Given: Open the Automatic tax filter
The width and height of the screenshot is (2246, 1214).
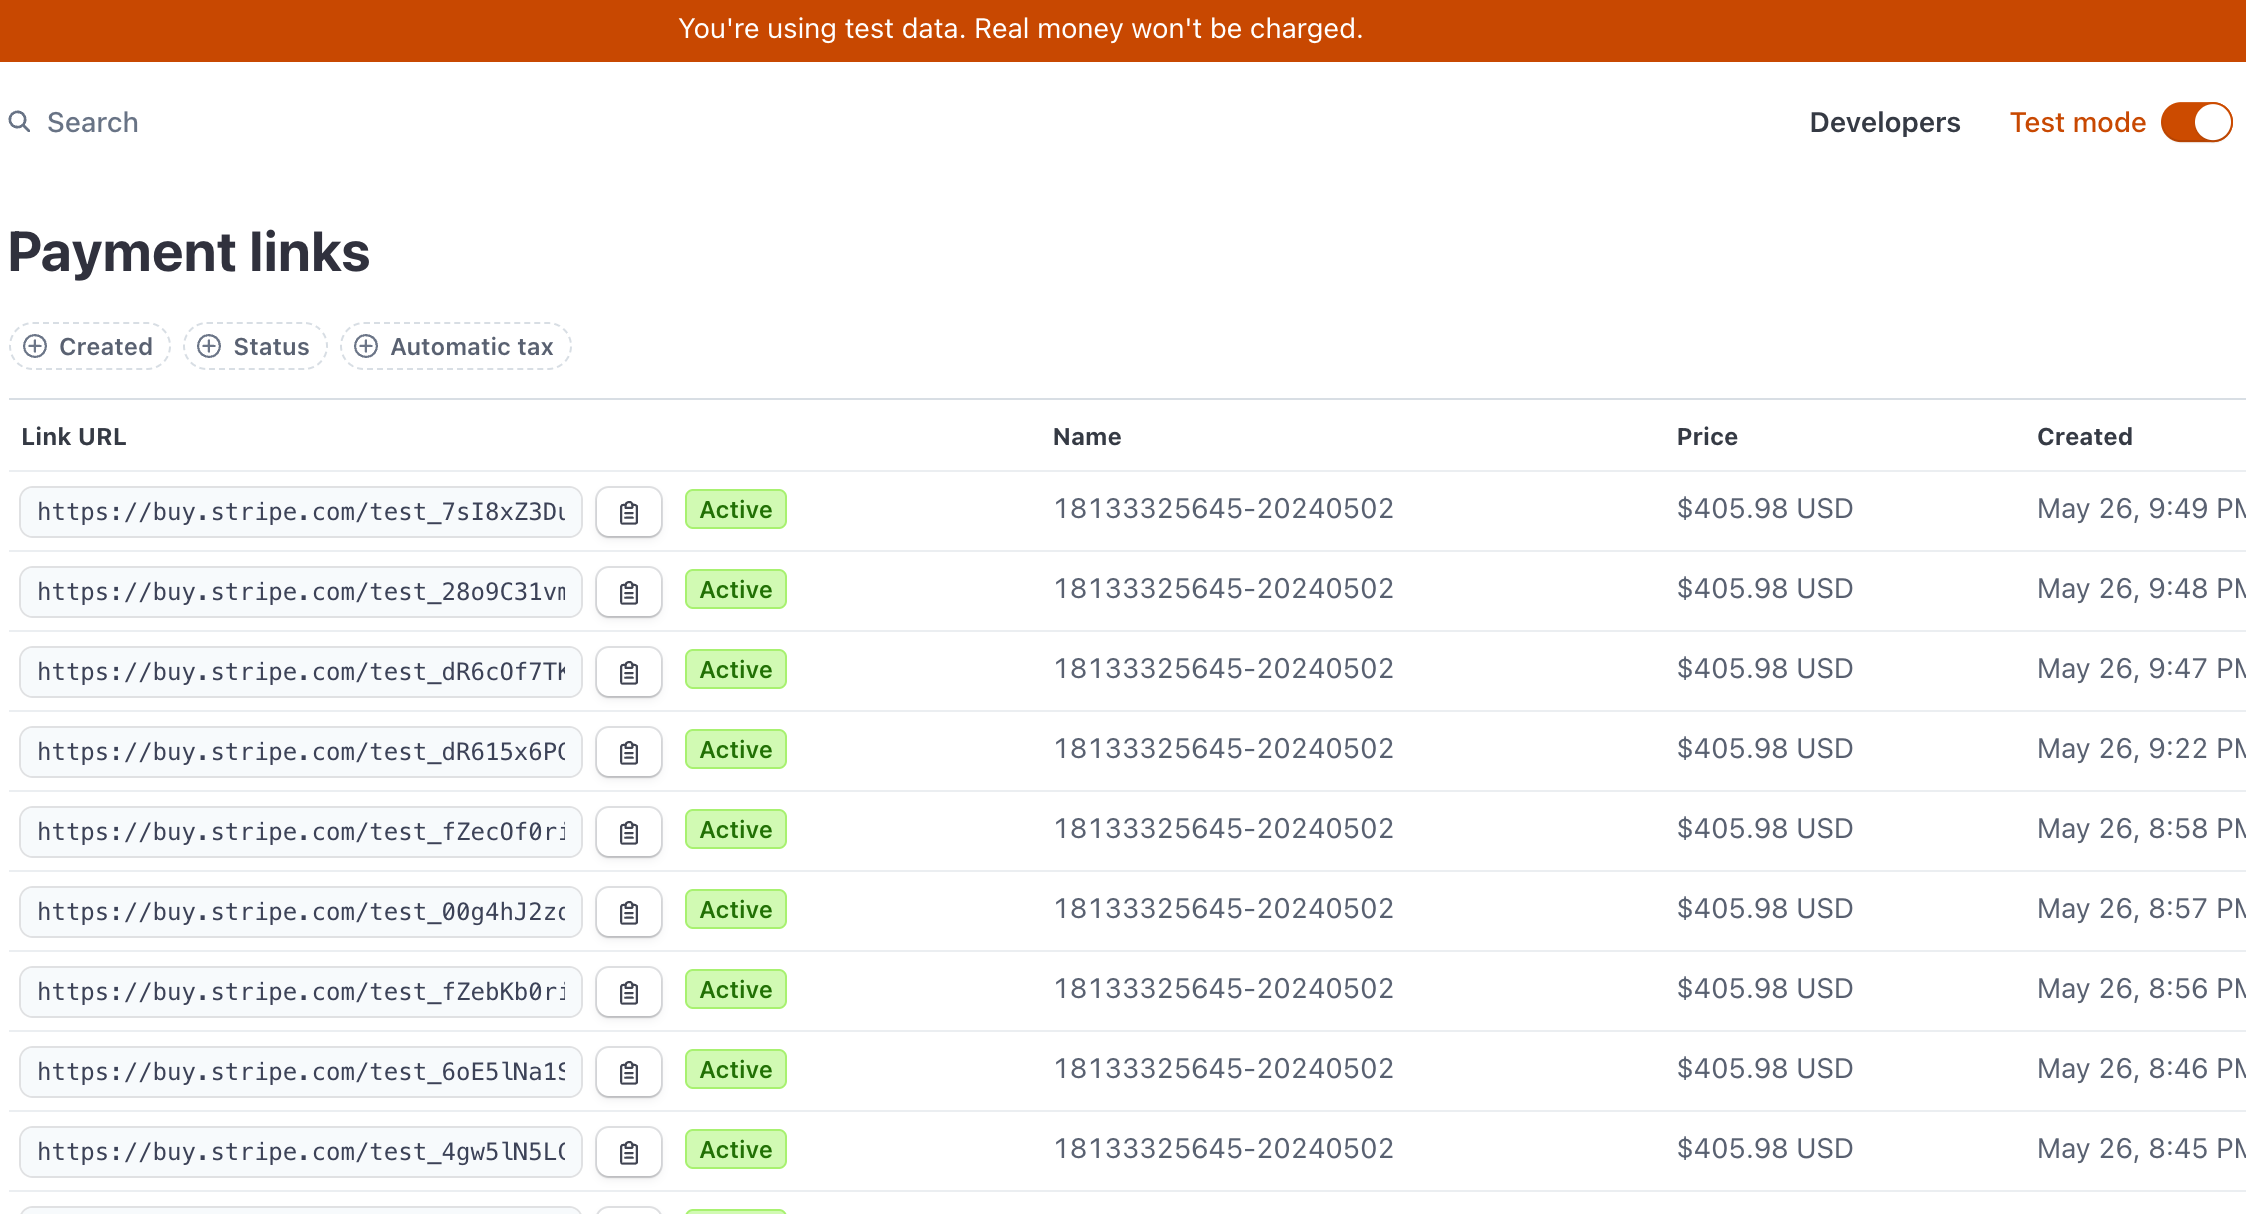Looking at the screenshot, I should point(456,346).
